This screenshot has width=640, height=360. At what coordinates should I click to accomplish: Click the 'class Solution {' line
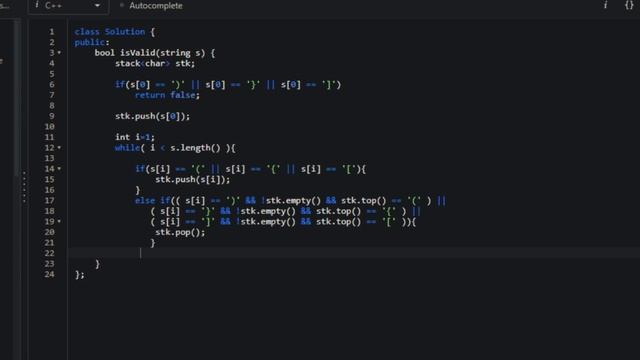(x=115, y=32)
